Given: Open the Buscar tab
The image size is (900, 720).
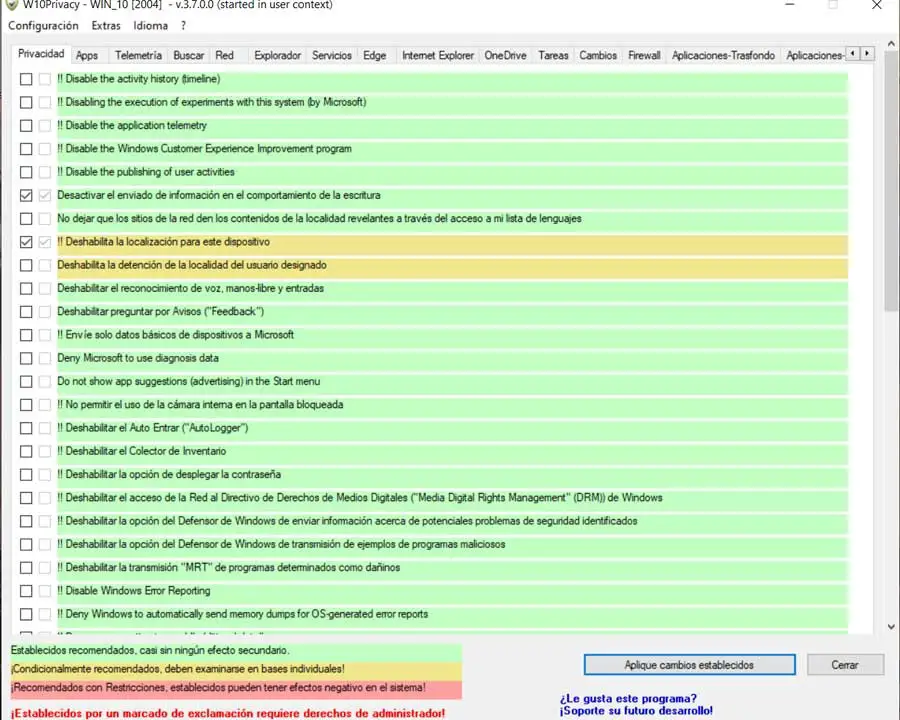Looking at the screenshot, I should tap(188, 56).
